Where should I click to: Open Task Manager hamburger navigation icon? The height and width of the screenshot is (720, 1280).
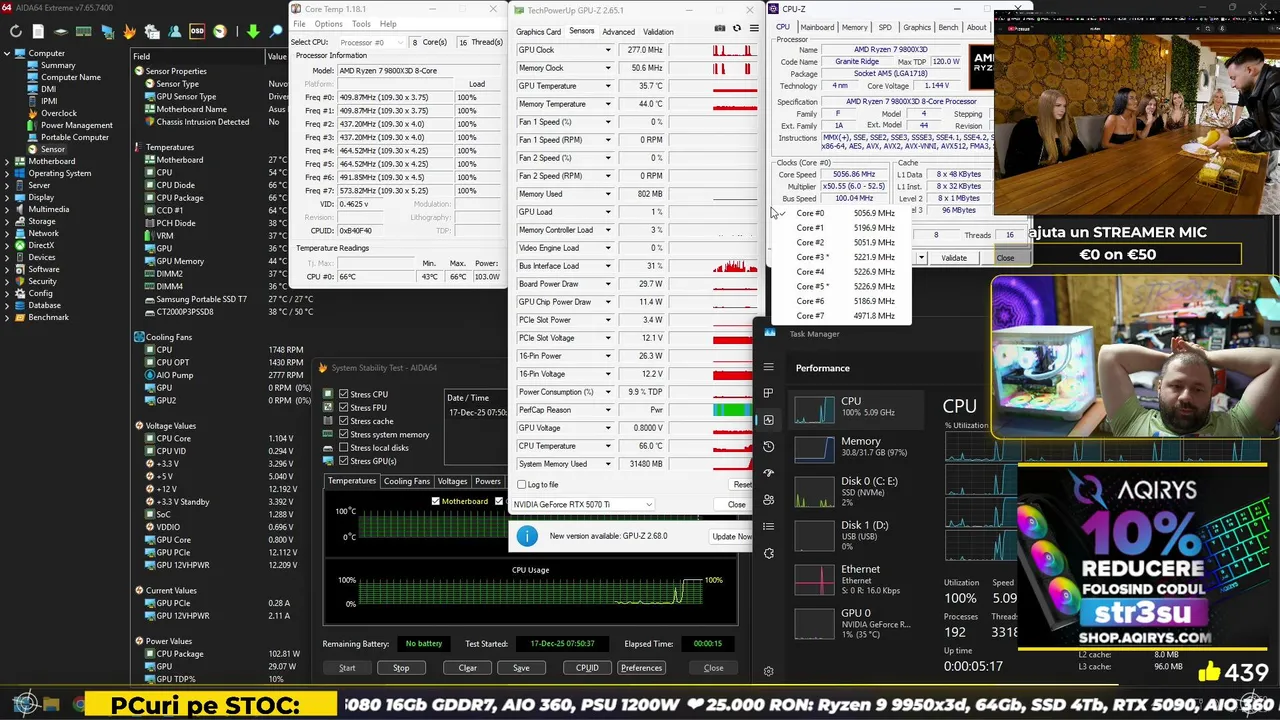tap(768, 367)
